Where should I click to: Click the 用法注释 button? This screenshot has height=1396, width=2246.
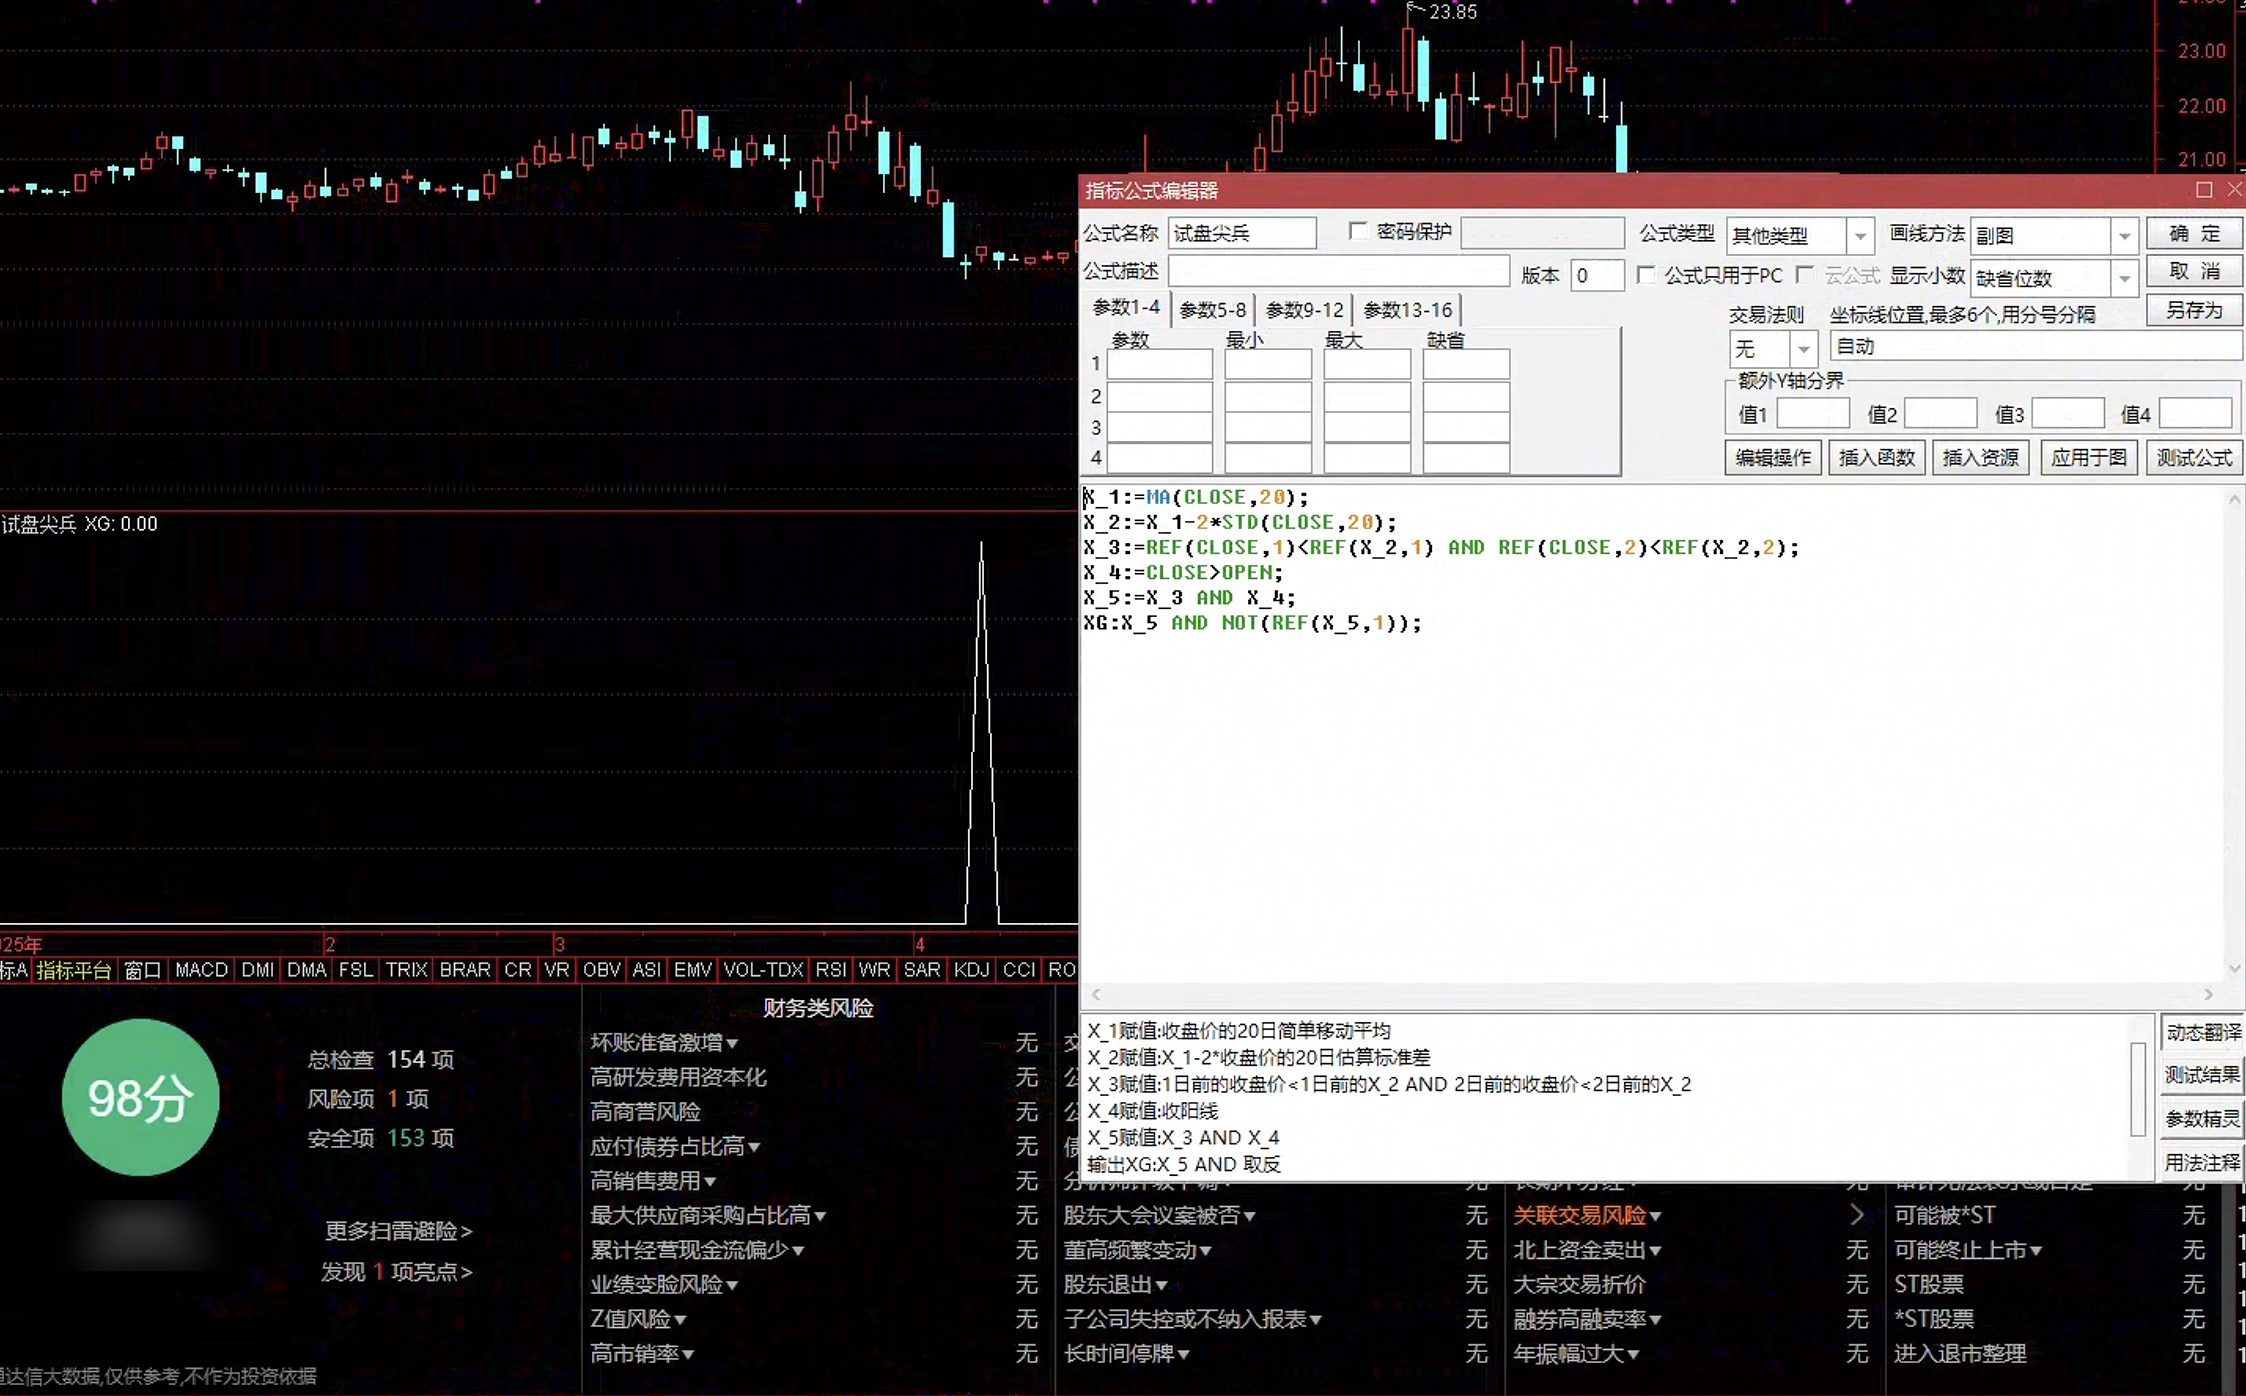[2203, 1162]
